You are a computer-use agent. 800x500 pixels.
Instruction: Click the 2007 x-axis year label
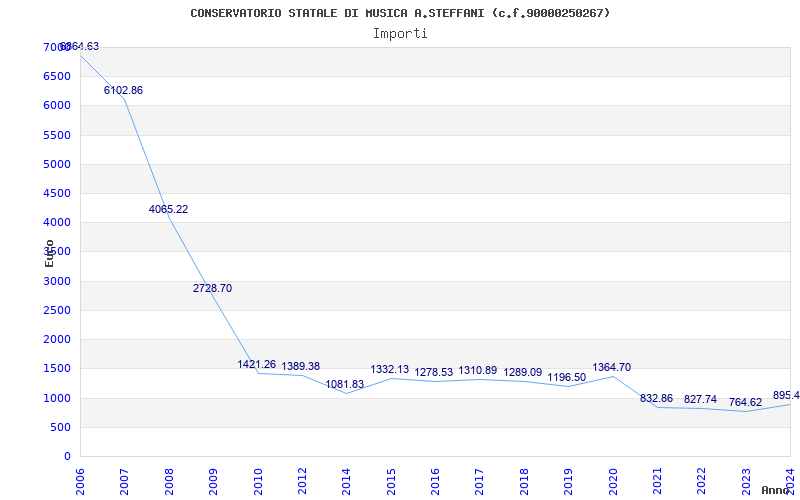coord(124,481)
